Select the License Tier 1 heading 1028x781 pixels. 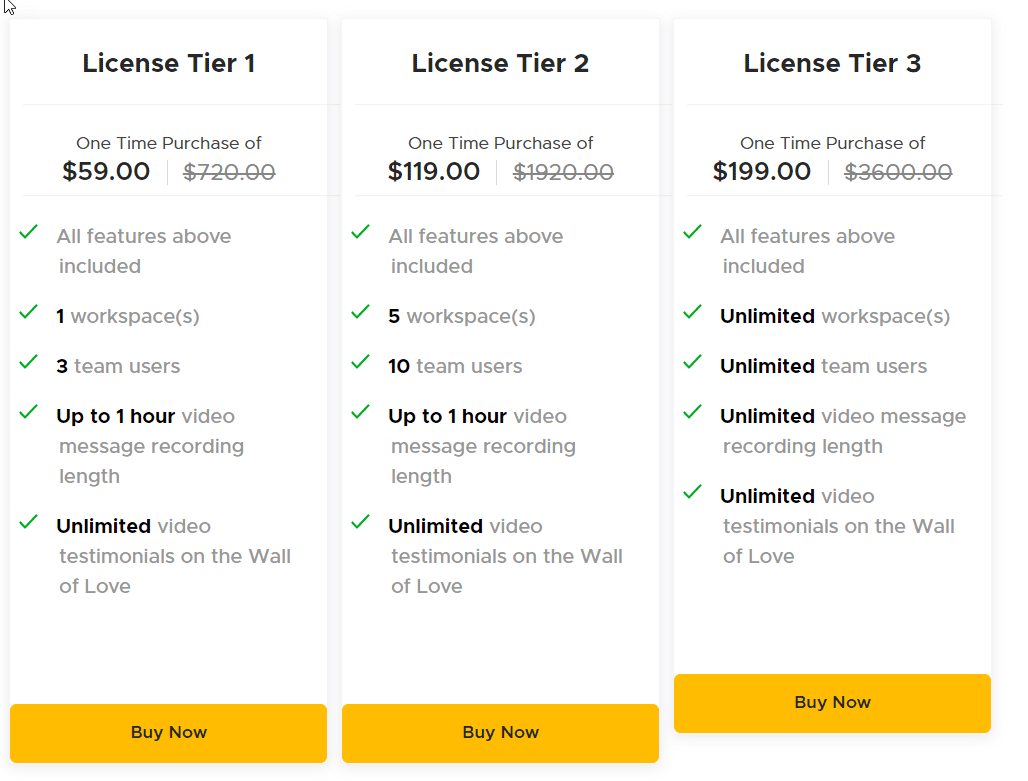168,64
